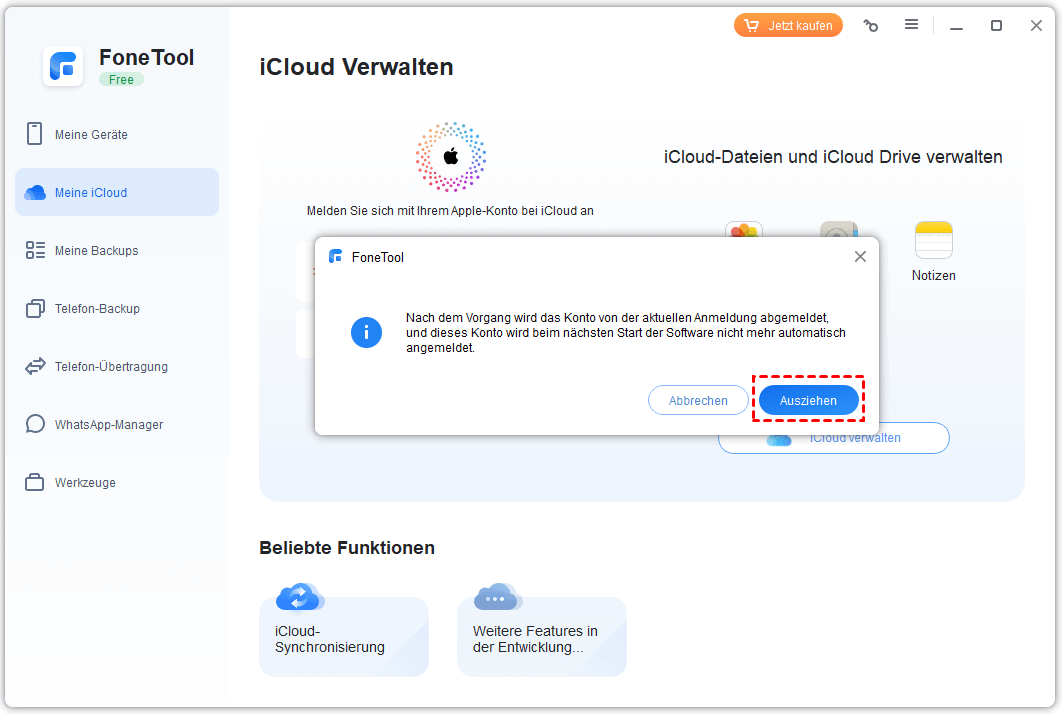The height and width of the screenshot is (714, 1062).
Task: Open the Notizen notes icon
Action: pos(933,242)
